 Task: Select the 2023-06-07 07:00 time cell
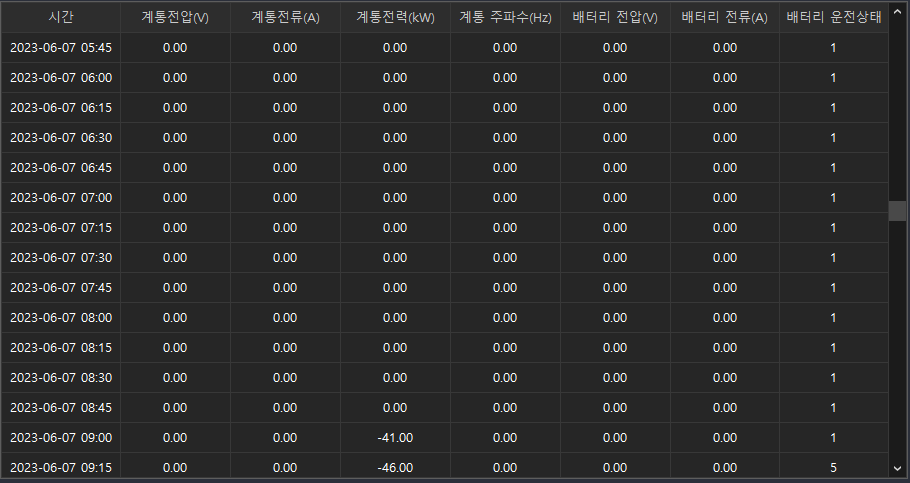pyautogui.click(x=61, y=198)
